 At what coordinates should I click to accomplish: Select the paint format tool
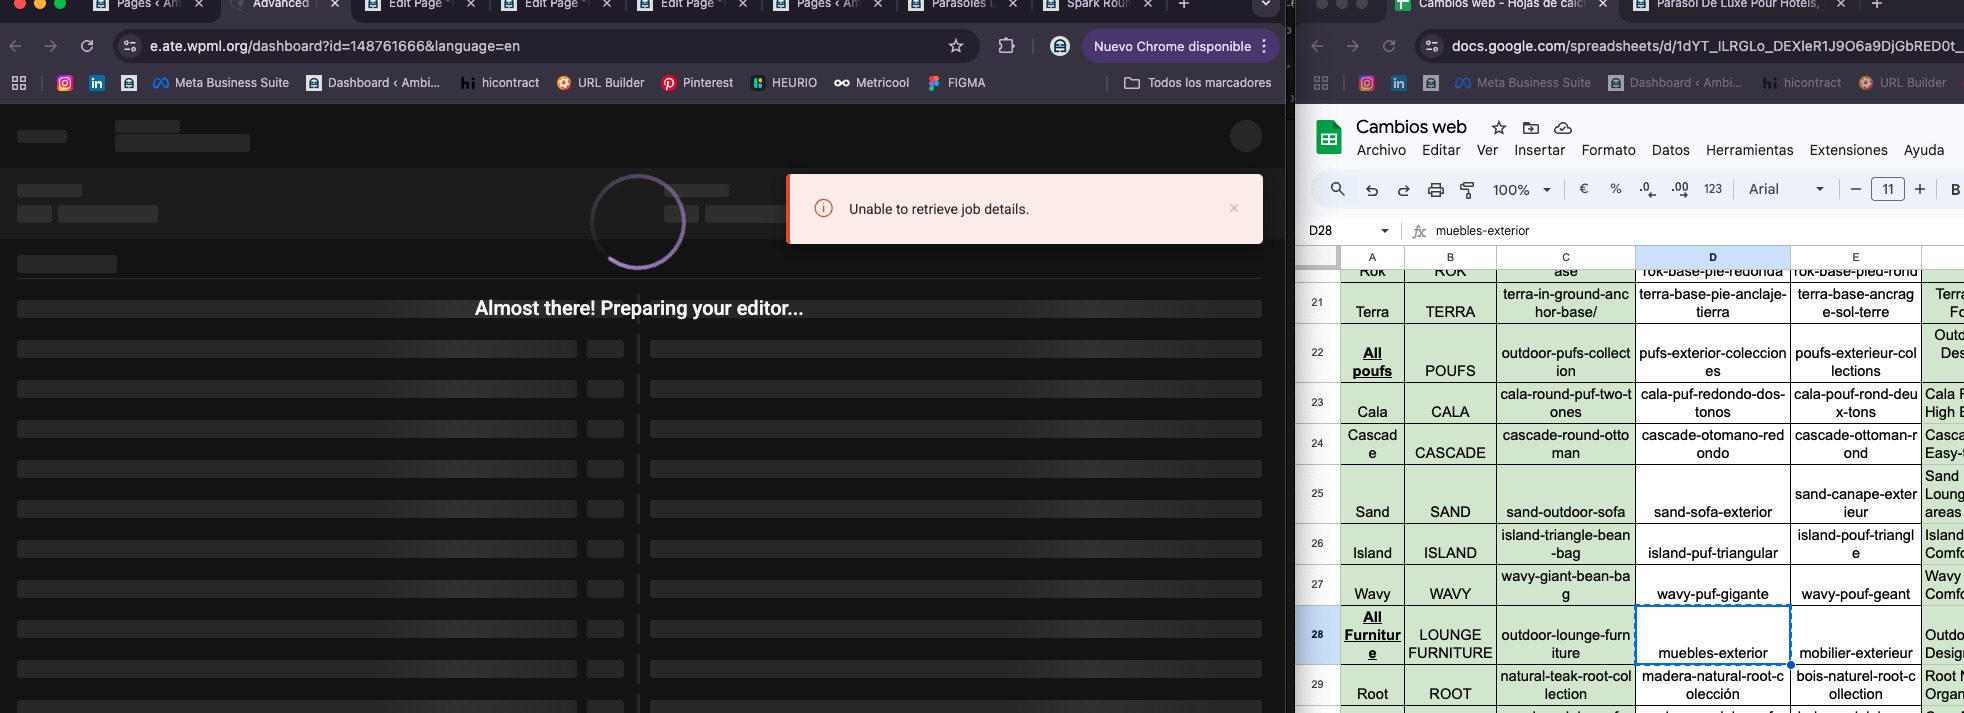tap(1467, 190)
